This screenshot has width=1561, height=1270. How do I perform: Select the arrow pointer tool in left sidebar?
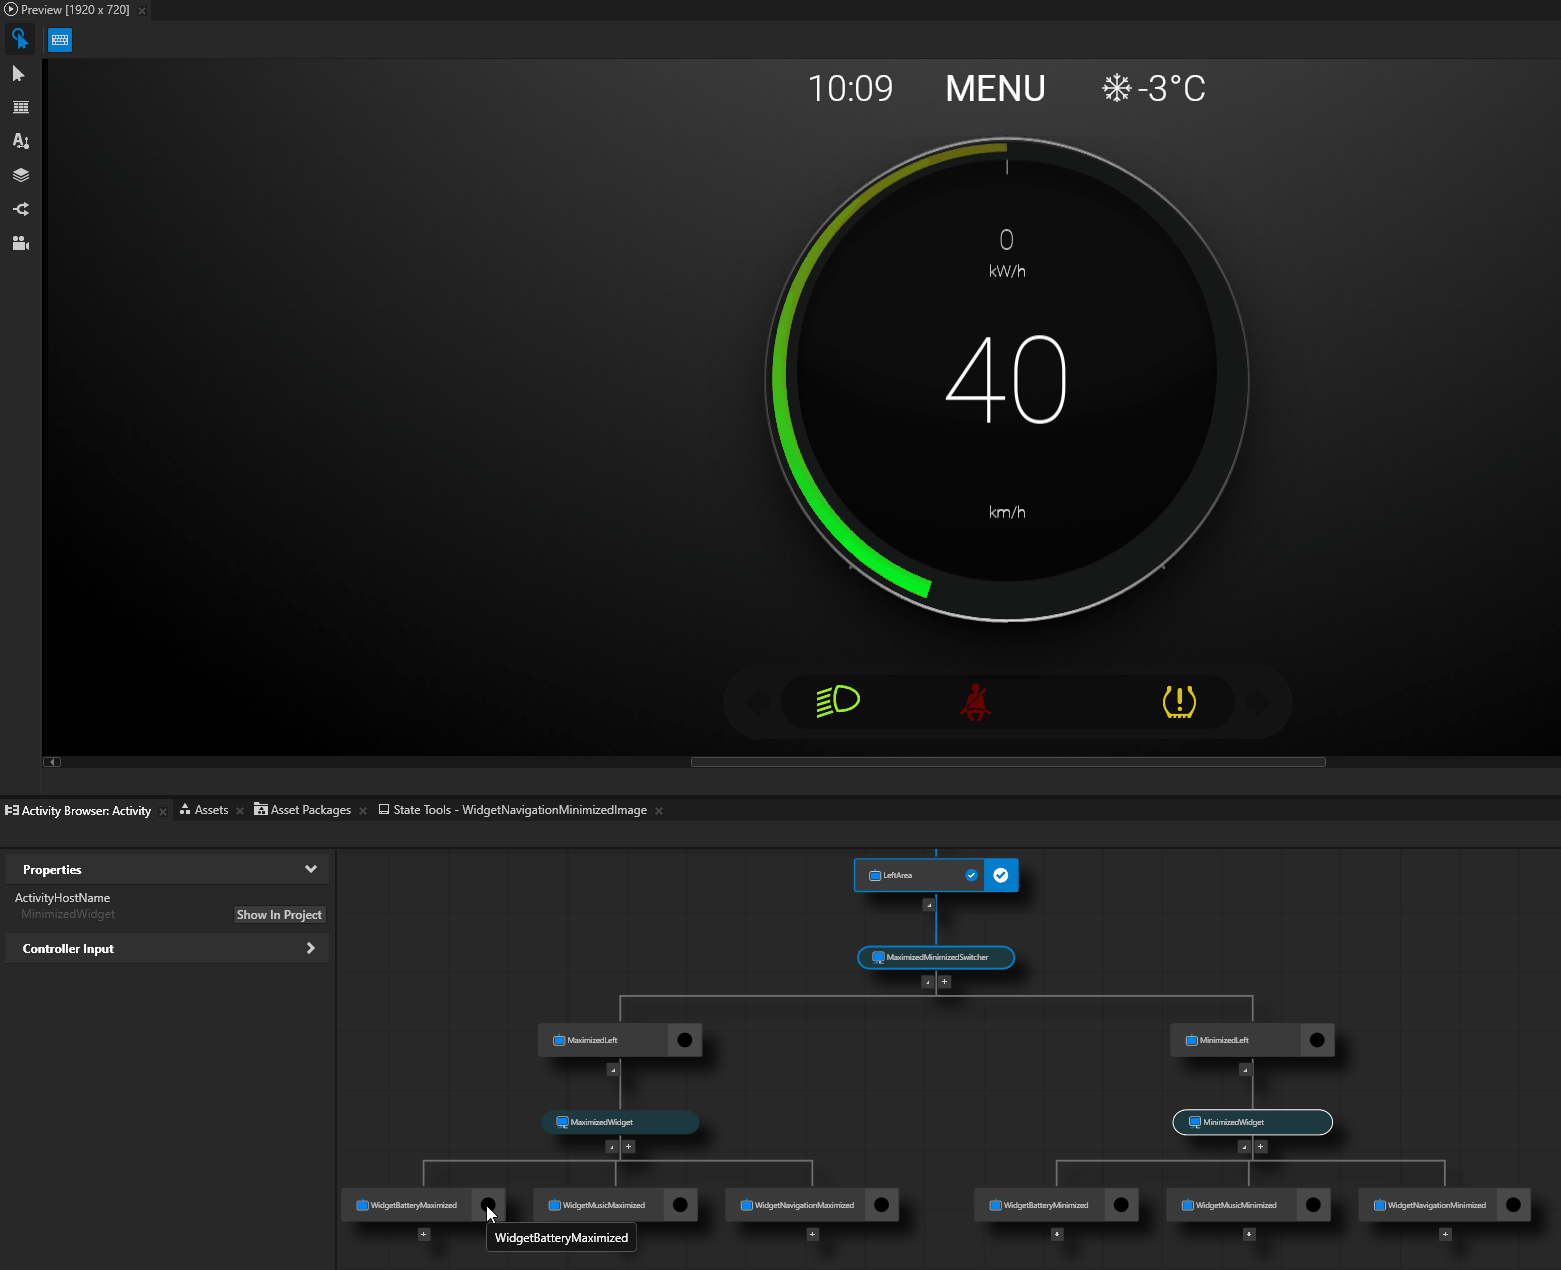[x=20, y=73]
